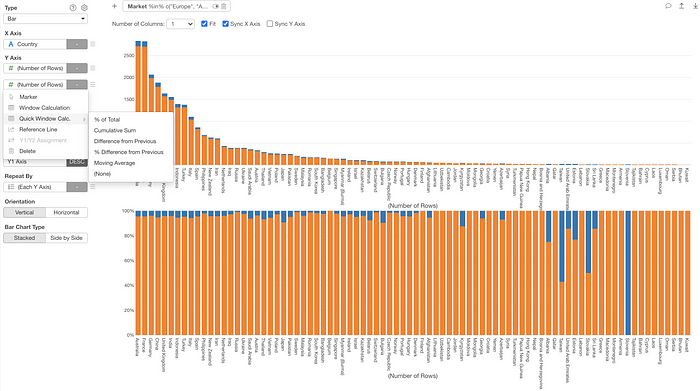Add a new filter with plus icon
The width and height of the screenshot is (700, 391).
click(x=115, y=6)
